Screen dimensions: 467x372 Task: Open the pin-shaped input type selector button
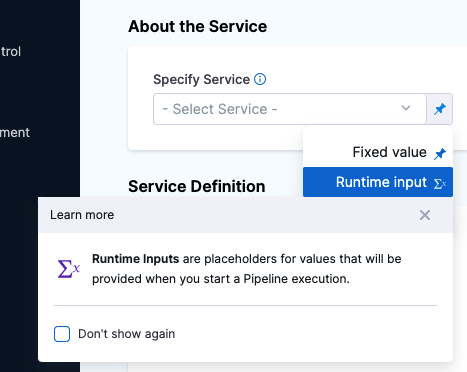440,109
